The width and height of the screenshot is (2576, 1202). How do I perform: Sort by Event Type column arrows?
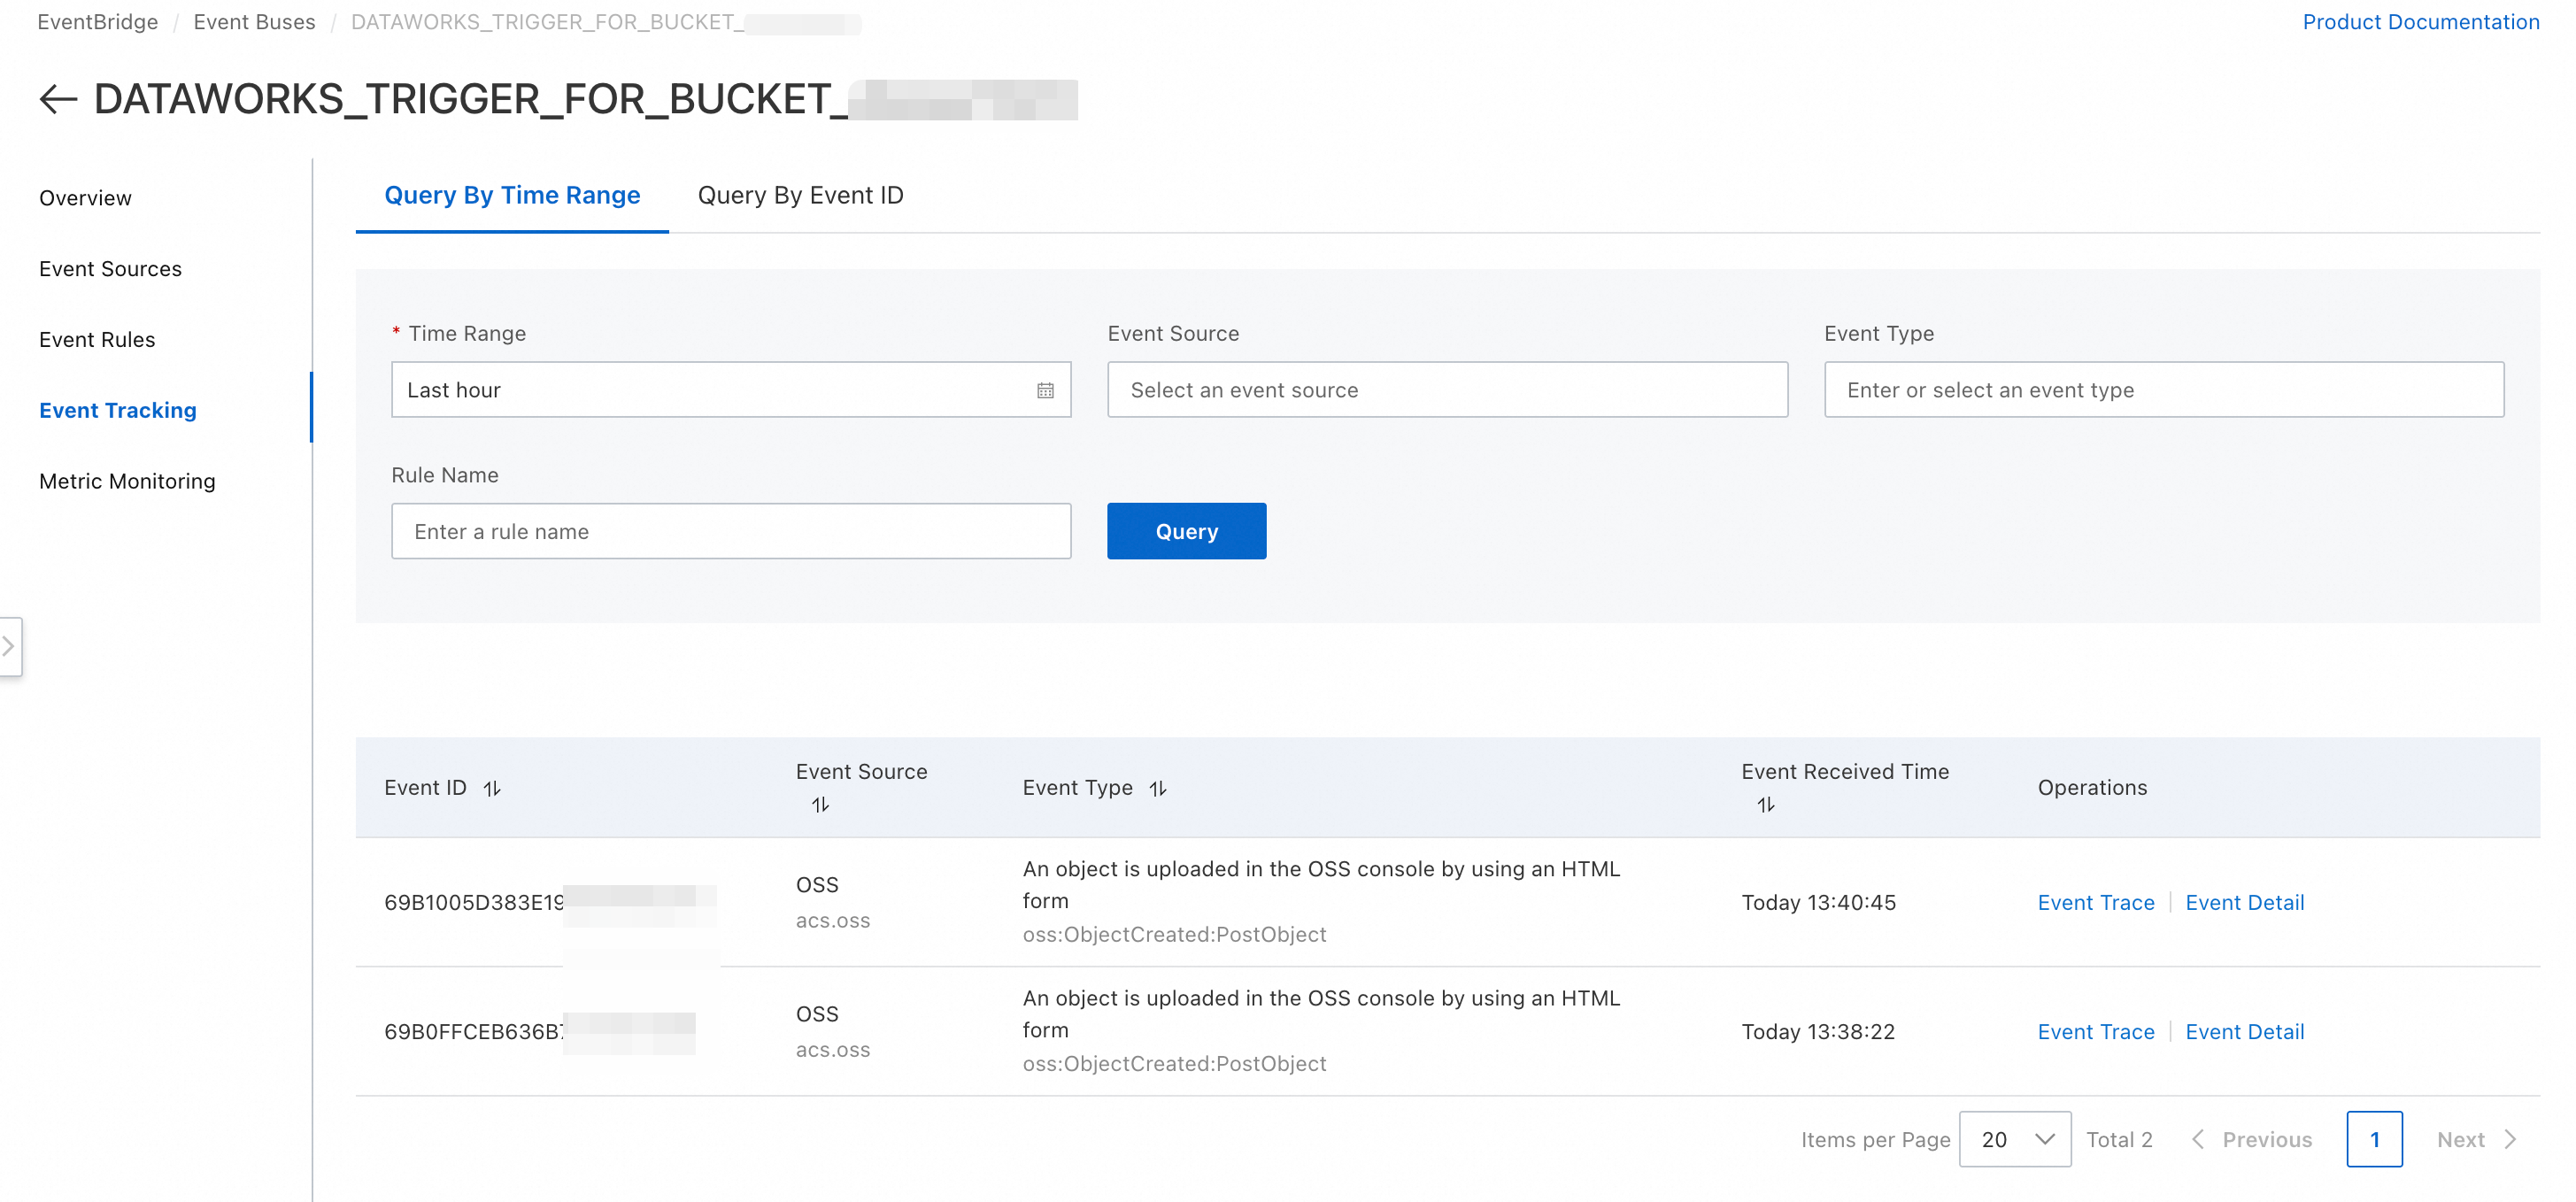pyautogui.click(x=1157, y=788)
